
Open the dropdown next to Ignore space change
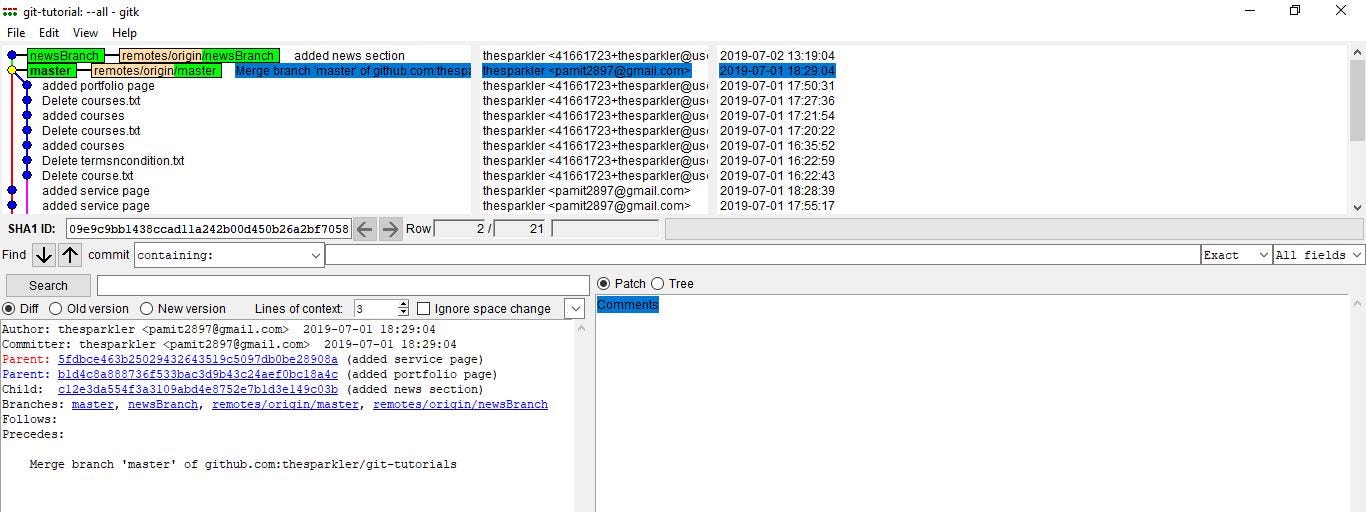(x=575, y=309)
